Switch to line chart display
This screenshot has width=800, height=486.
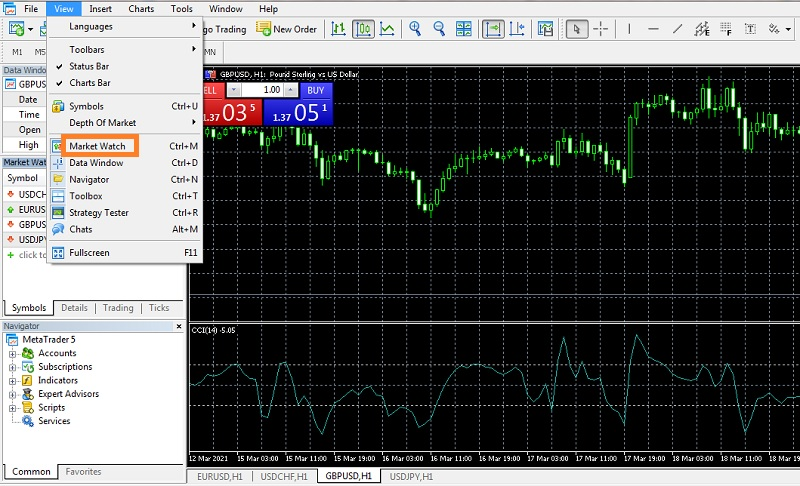tap(387, 29)
